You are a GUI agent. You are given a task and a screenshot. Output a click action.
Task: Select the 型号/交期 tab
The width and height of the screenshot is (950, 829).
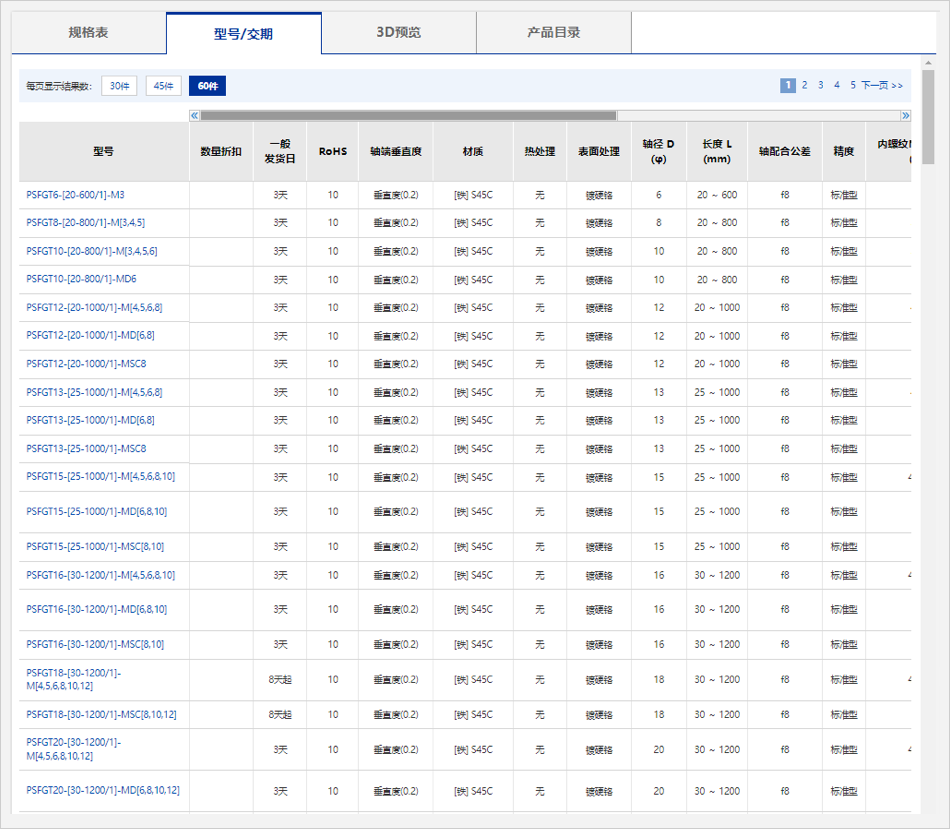pos(243,34)
